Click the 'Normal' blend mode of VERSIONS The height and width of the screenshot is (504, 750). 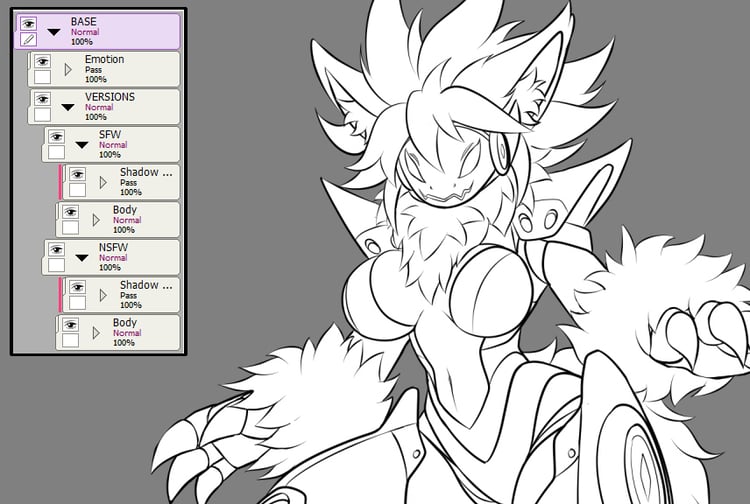99,107
